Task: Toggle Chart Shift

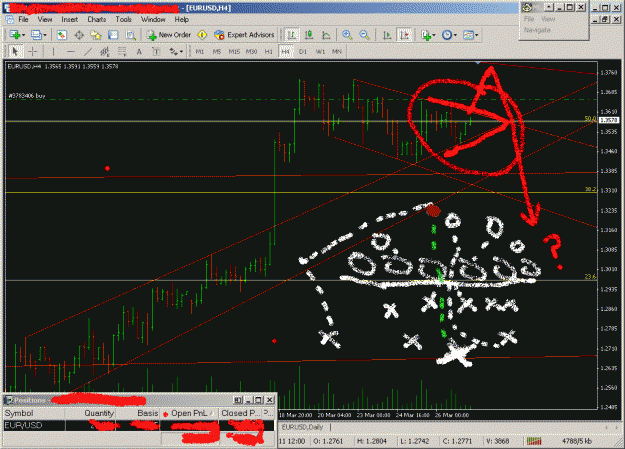Action: tap(404, 35)
